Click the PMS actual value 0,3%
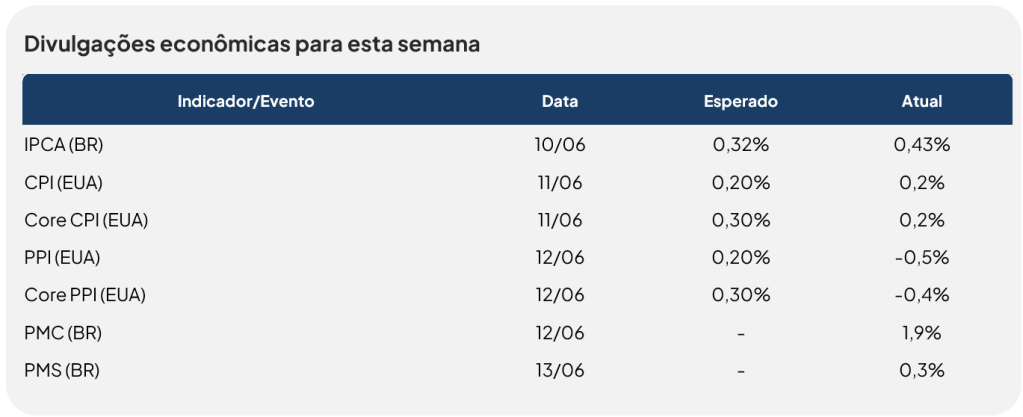Image resolution: width=1023 pixels, height=417 pixels. coord(922,371)
